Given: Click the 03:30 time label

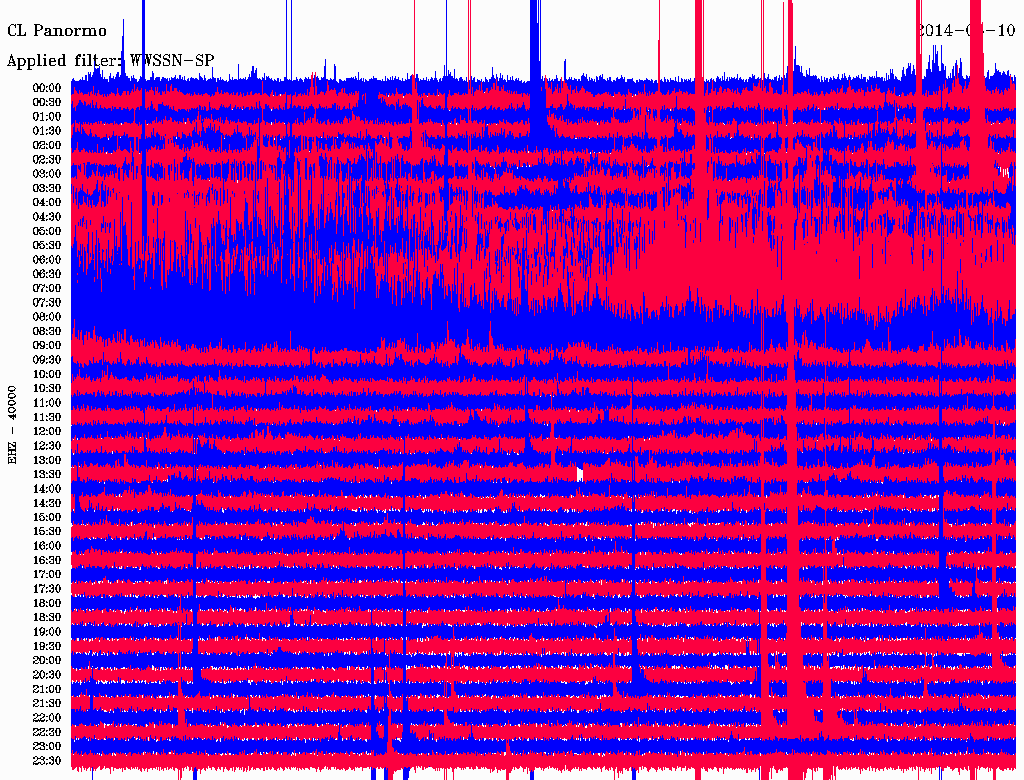Looking at the screenshot, I should [x=47, y=188].
